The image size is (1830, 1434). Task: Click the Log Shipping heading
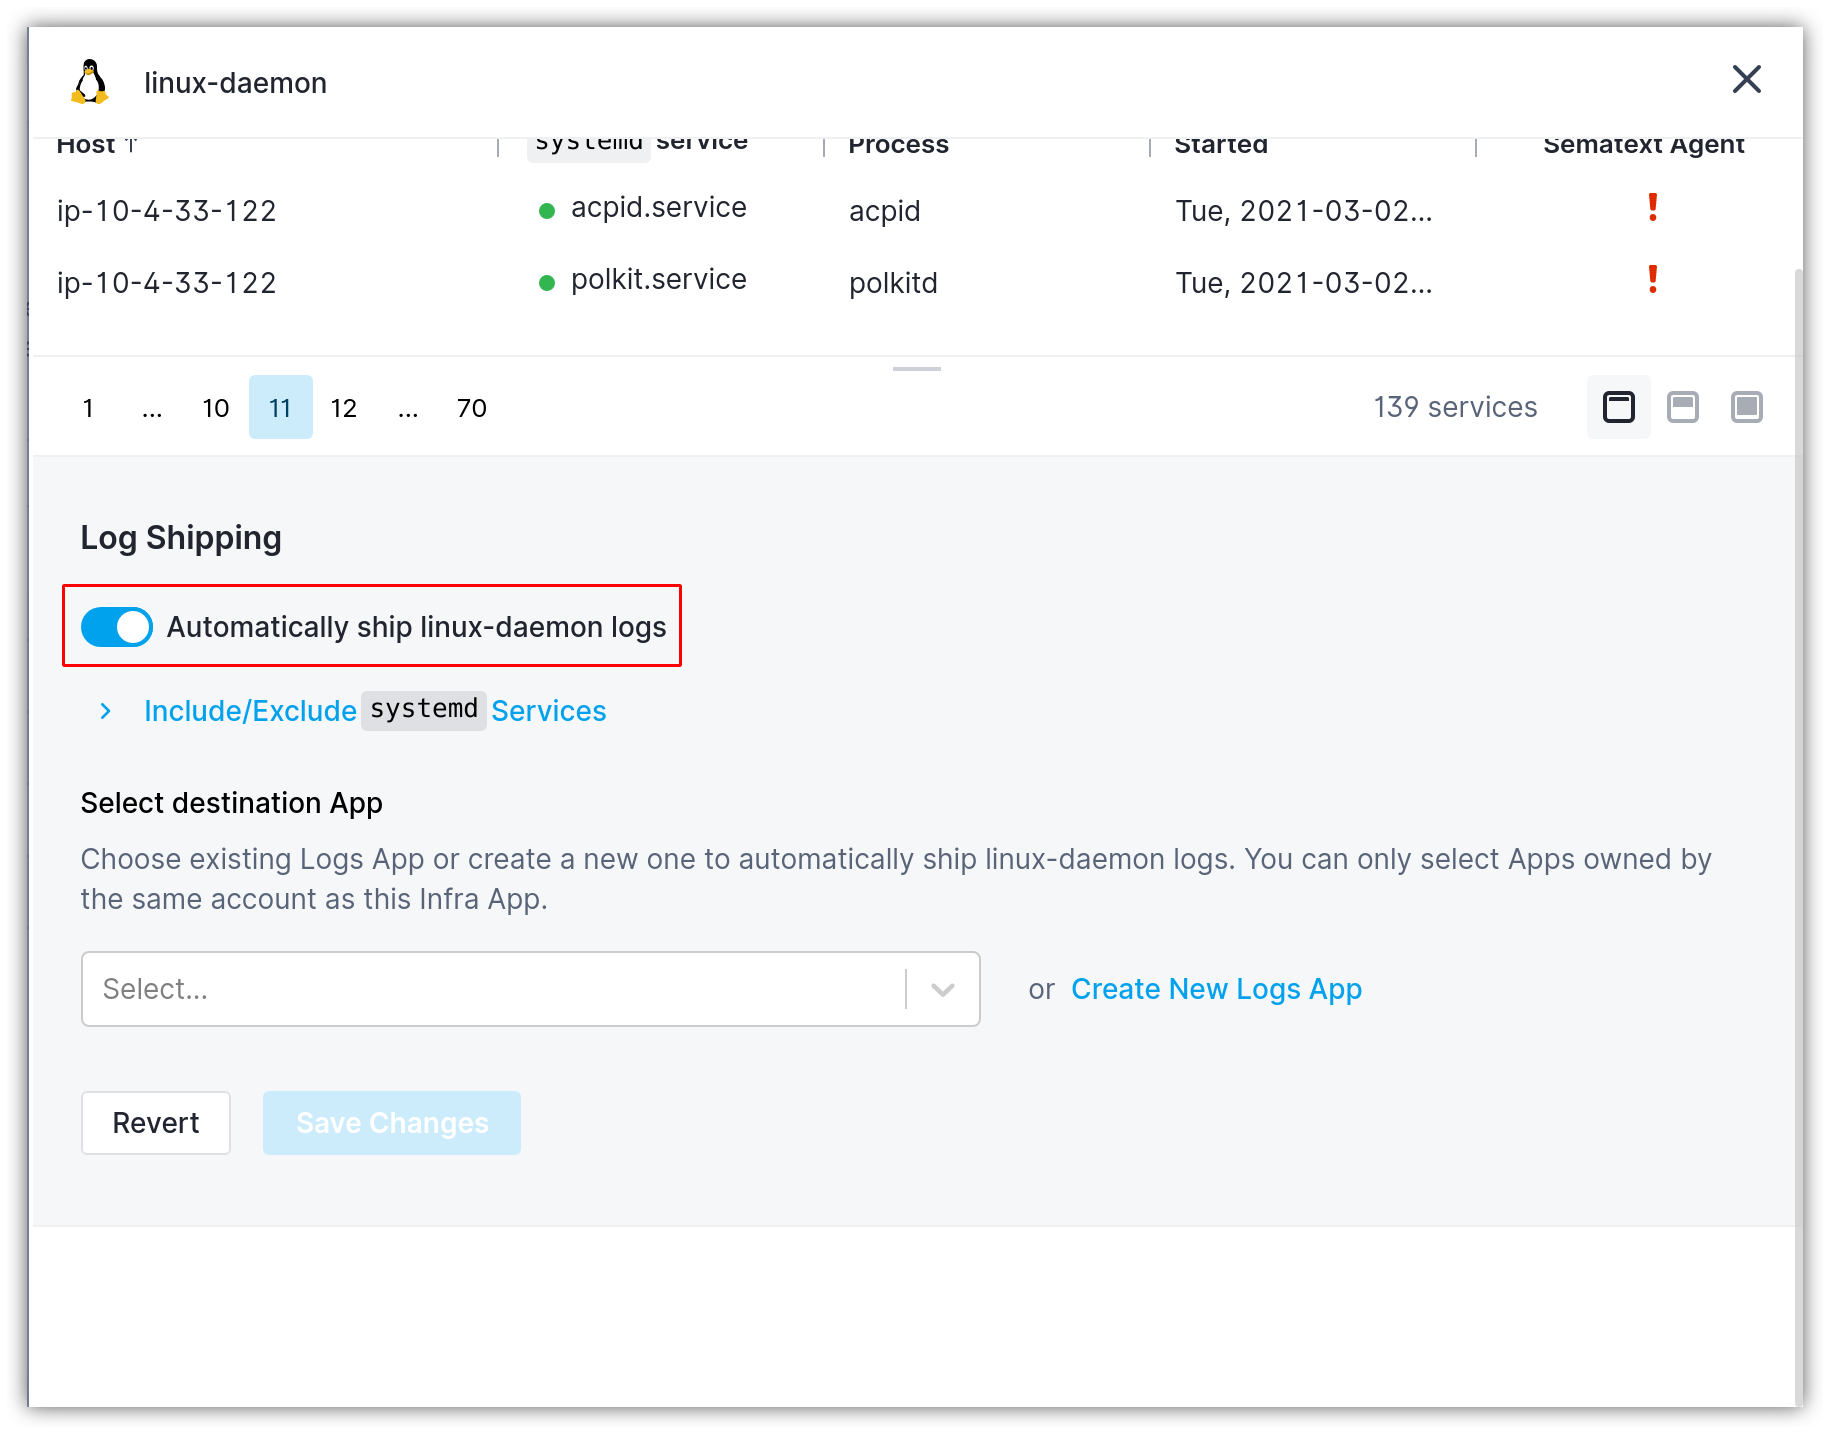(181, 538)
